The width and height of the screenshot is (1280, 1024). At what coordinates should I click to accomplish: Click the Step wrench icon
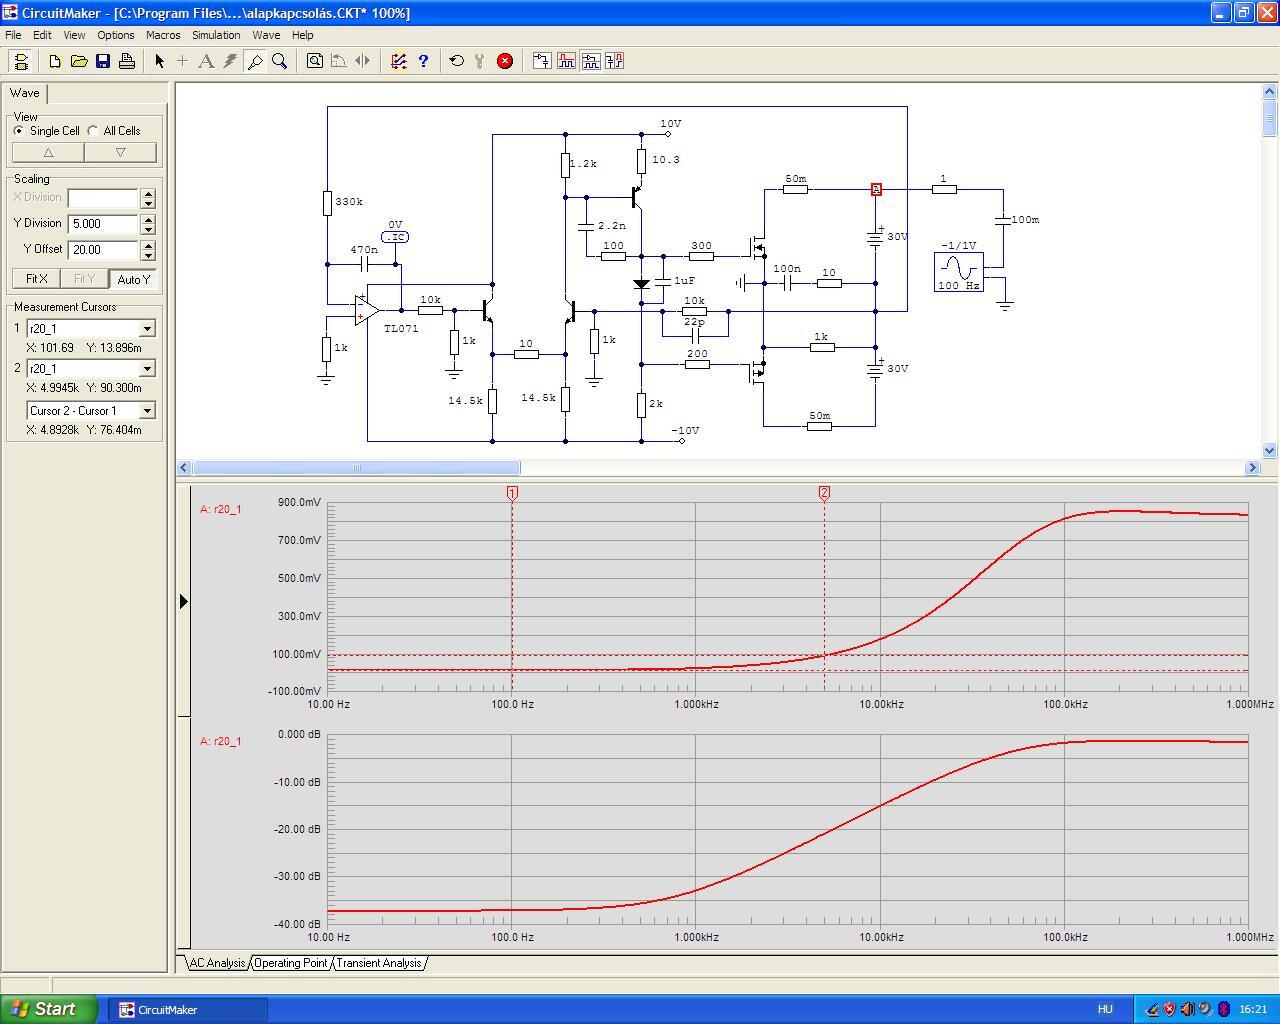(480, 61)
